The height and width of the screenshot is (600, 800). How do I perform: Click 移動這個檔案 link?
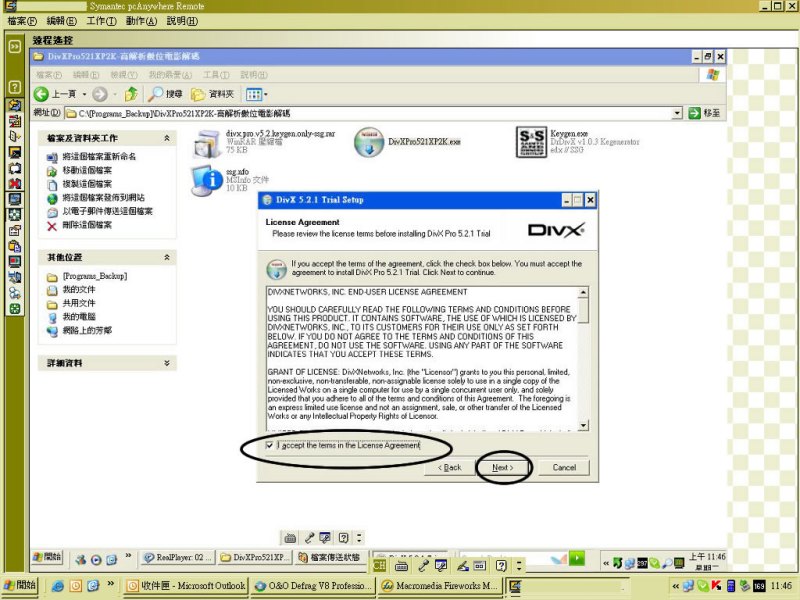87,170
